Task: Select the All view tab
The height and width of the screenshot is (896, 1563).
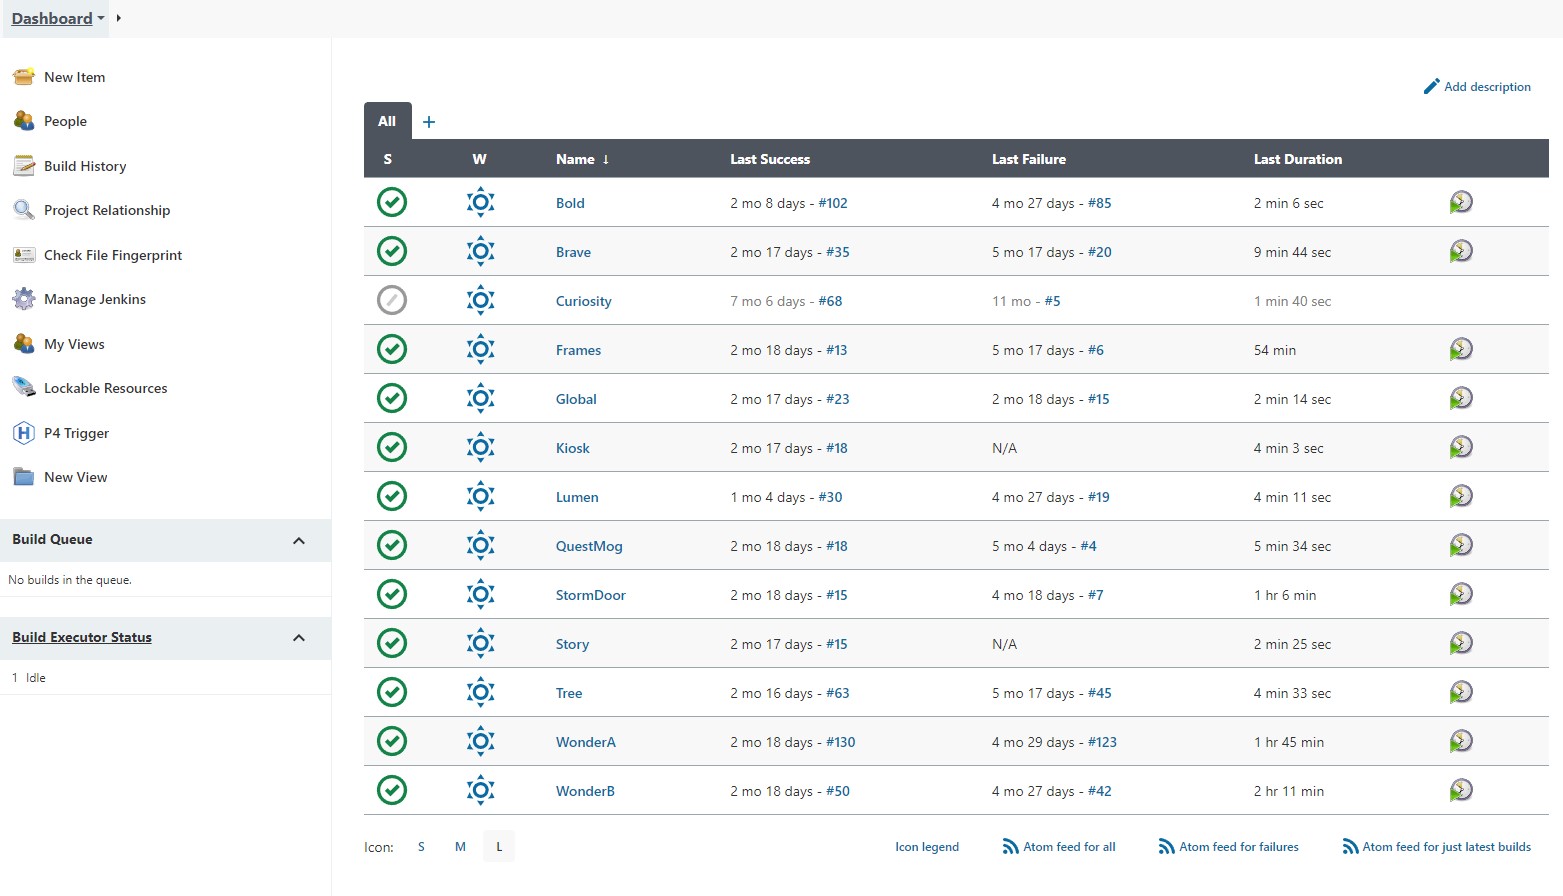Action: click(x=387, y=121)
